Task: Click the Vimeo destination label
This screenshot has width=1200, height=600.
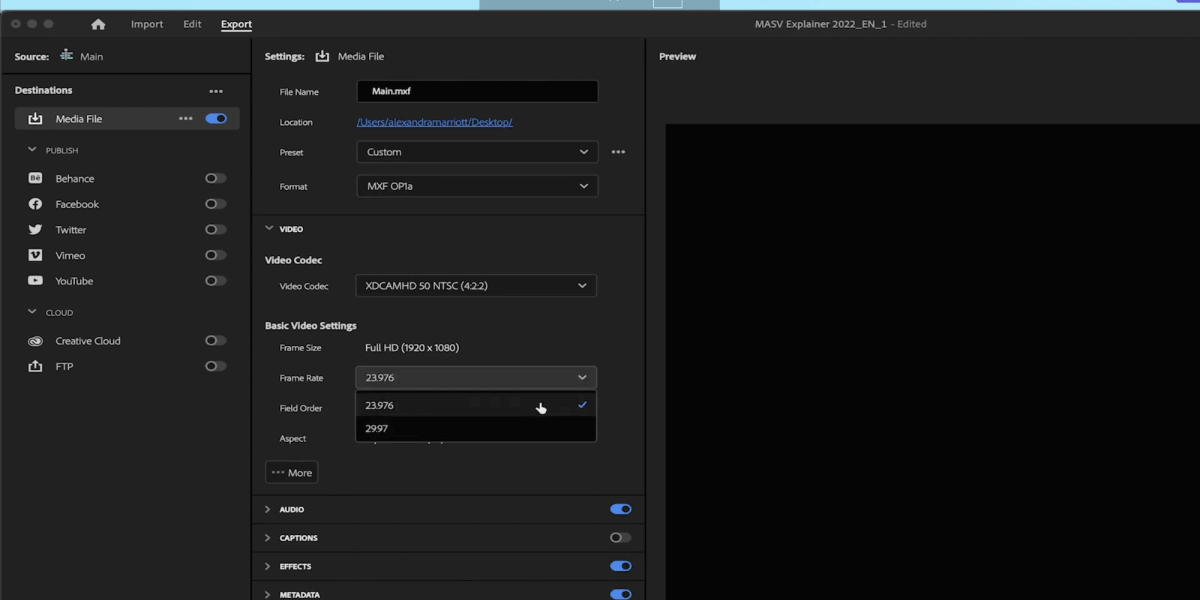Action: (x=70, y=256)
